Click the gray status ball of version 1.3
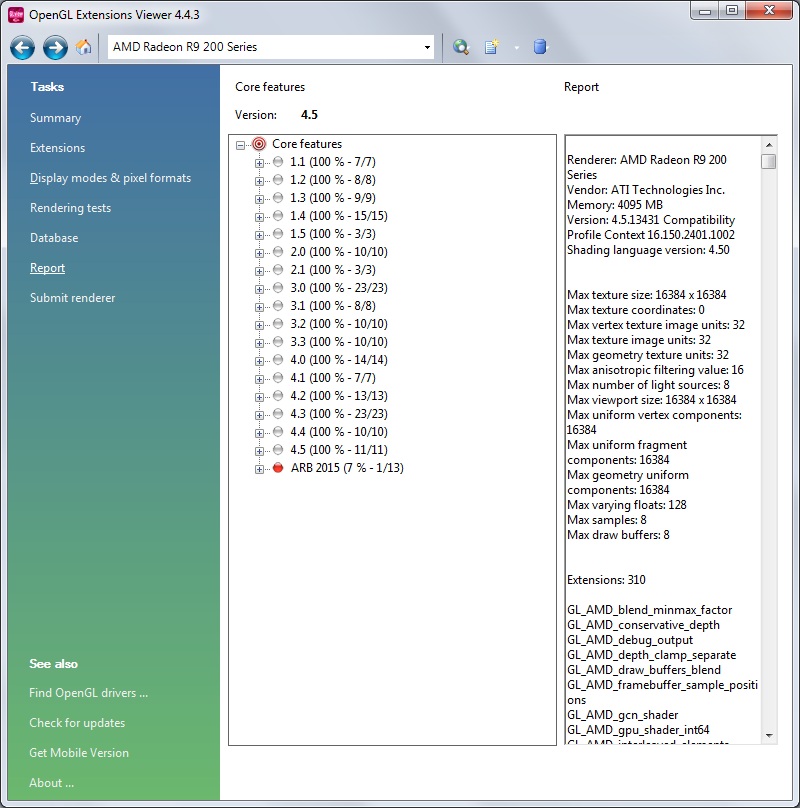The width and height of the screenshot is (800, 808). pos(278,198)
